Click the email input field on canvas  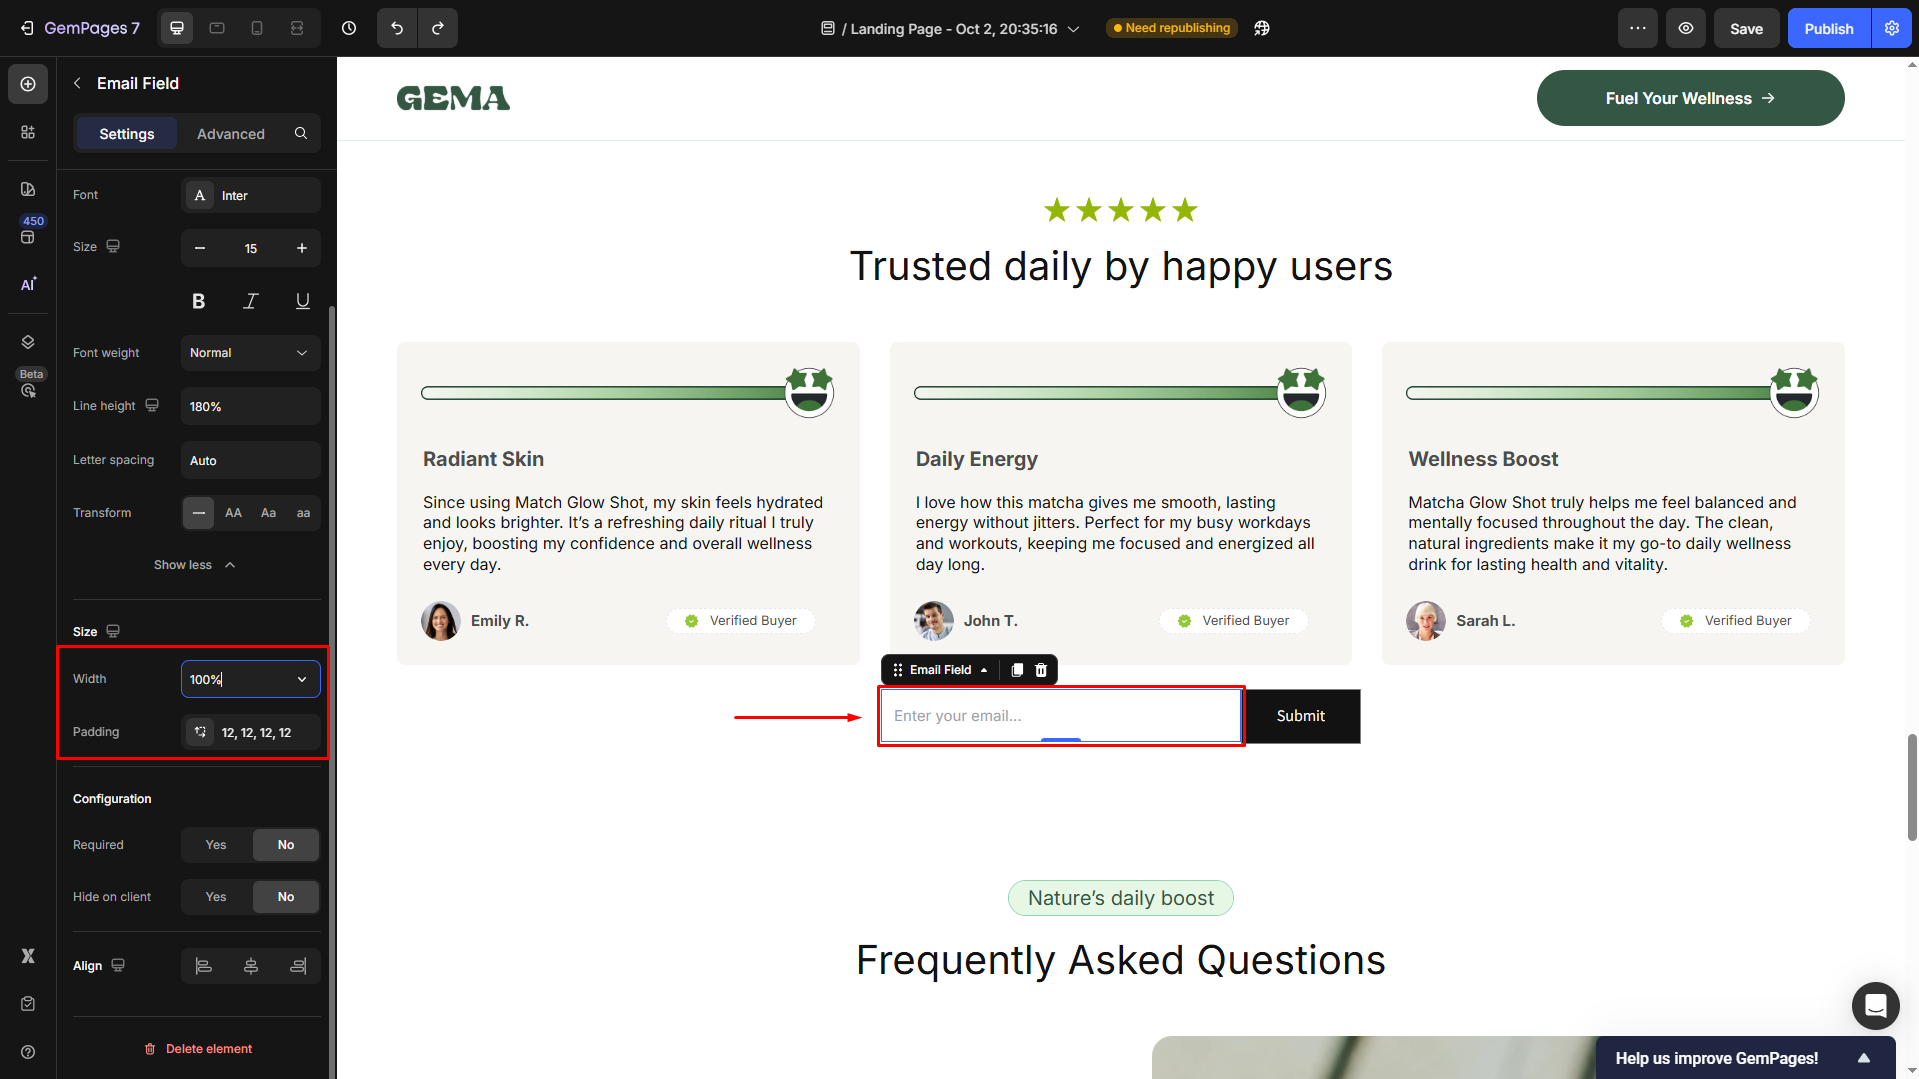[1060, 716]
